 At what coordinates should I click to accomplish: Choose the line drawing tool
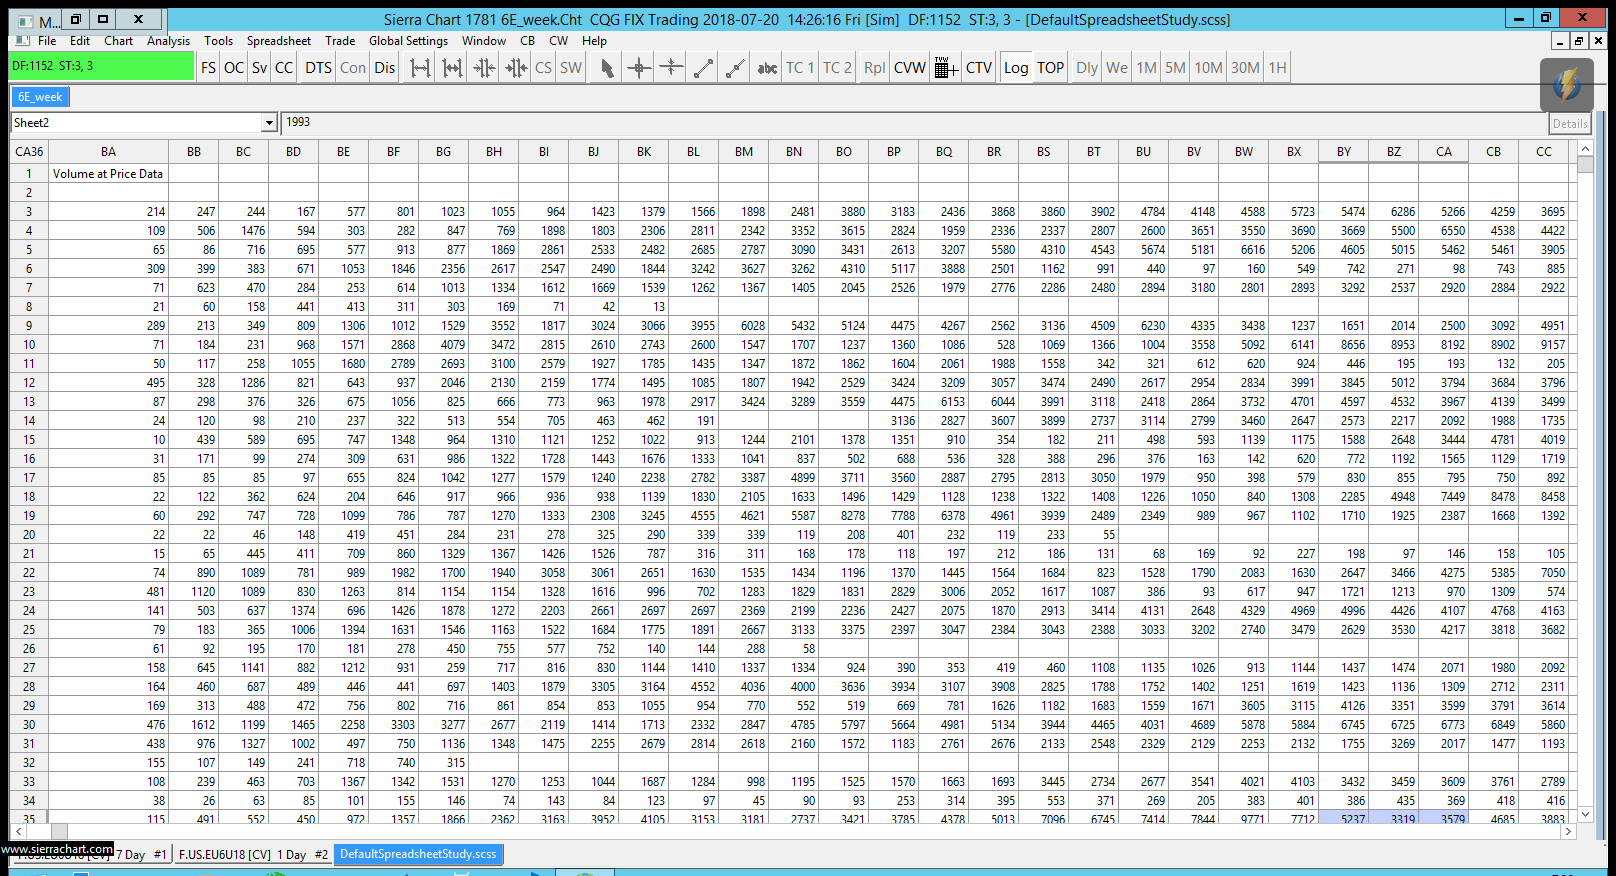click(704, 68)
